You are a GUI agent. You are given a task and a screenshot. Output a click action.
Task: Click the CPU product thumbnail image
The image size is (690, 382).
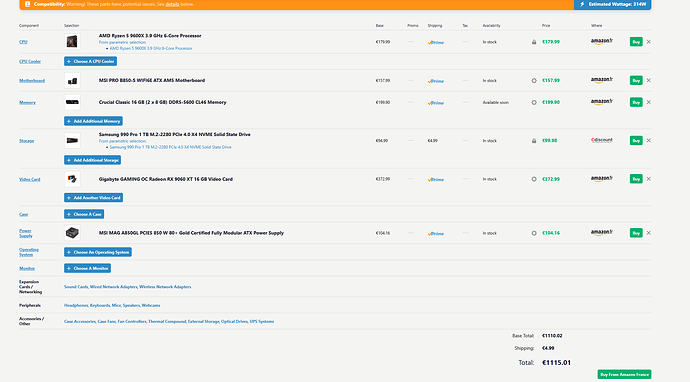(72, 42)
